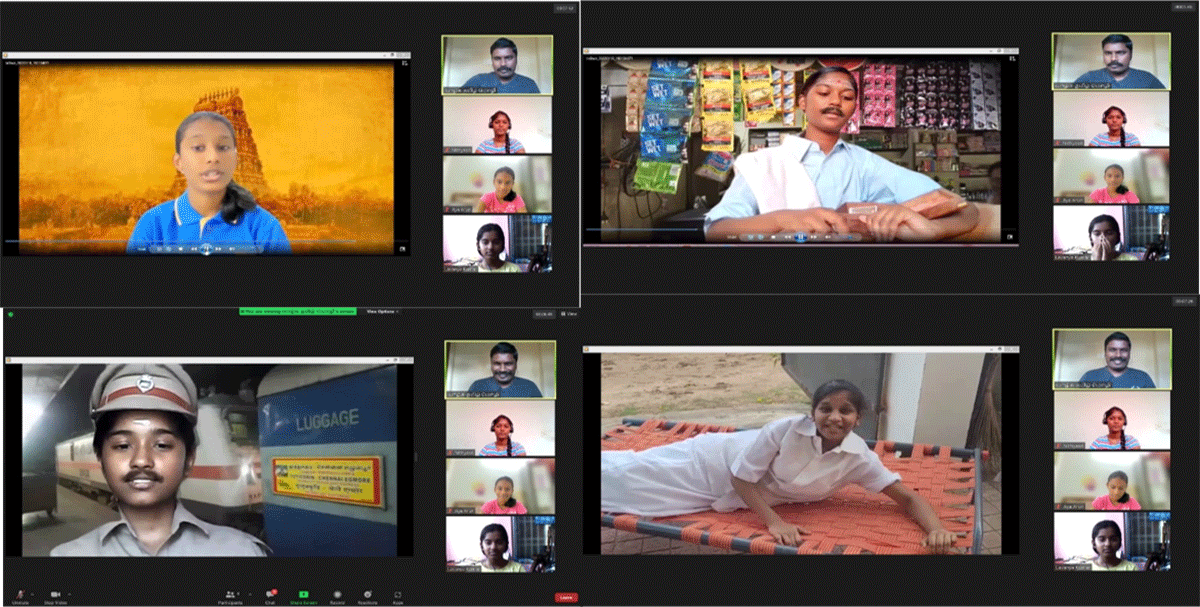The height and width of the screenshot is (607, 1200).
Task: Click the Stop Video camera icon
Action: click(55, 594)
